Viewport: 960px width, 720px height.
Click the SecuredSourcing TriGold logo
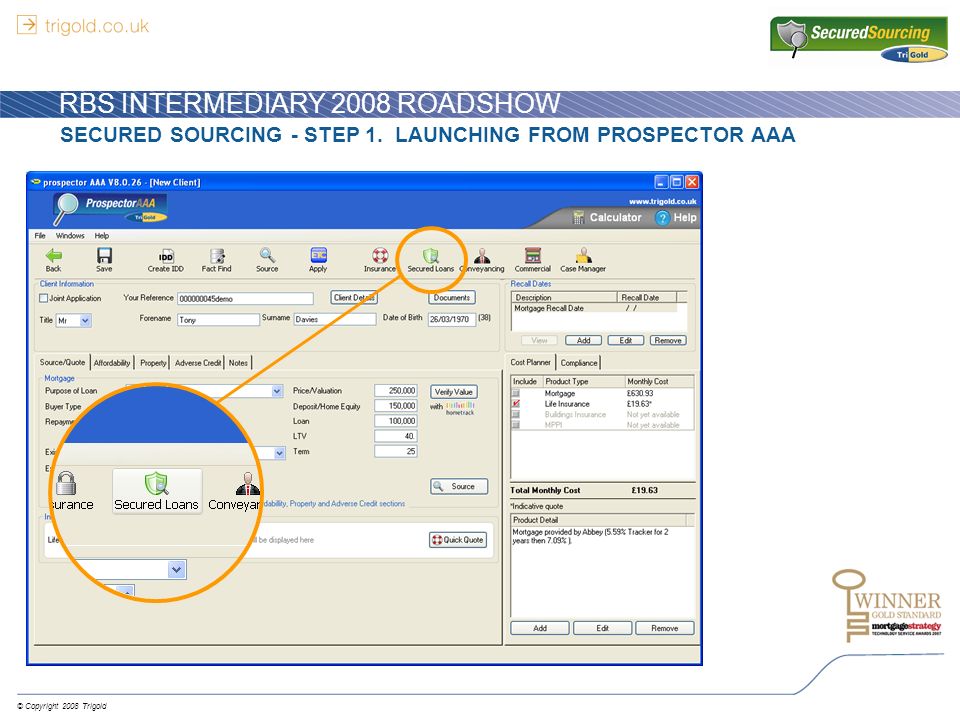(x=858, y=38)
